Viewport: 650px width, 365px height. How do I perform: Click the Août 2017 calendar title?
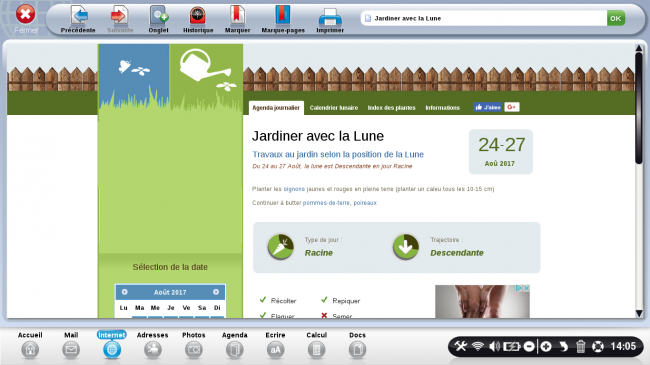(x=170, y=292)
